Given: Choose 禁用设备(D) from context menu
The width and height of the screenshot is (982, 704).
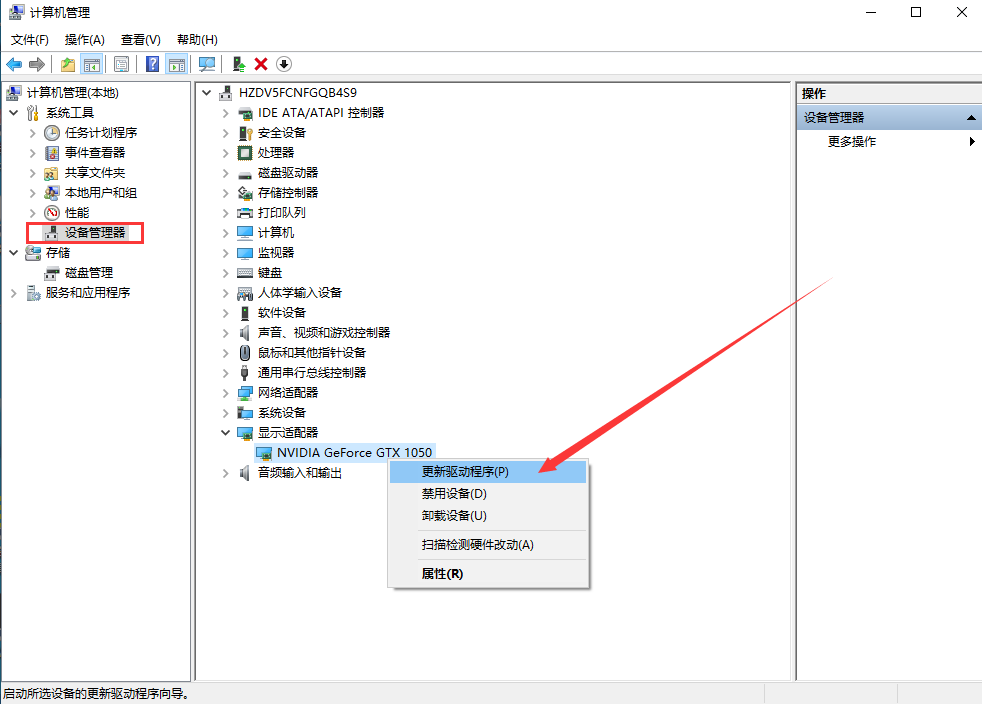Looking at the screenshot, I should coord(488,494).
